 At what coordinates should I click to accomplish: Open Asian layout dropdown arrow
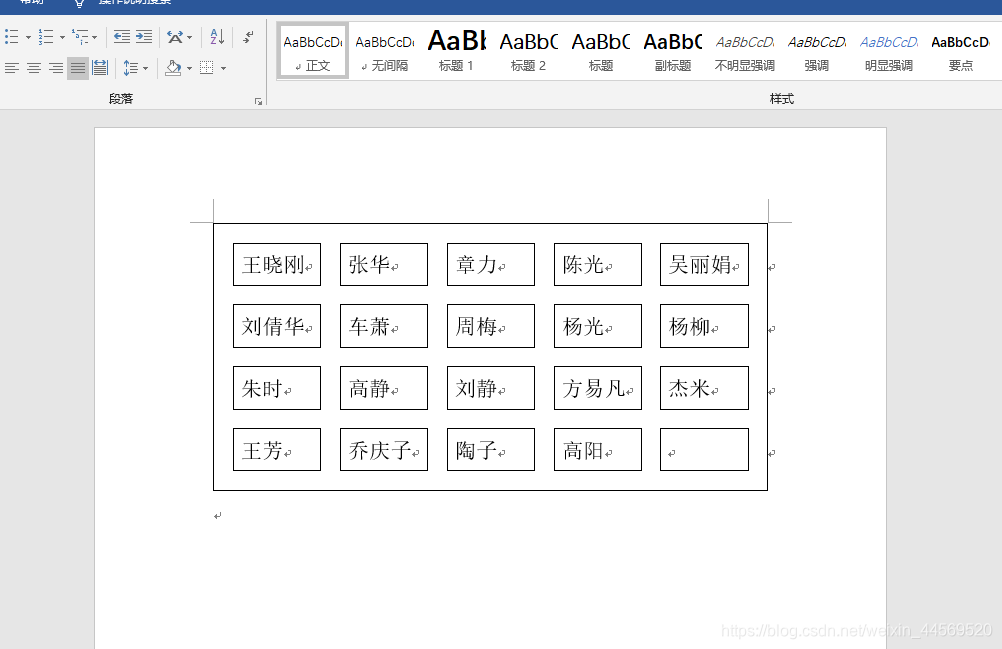[x=189, y=37]
